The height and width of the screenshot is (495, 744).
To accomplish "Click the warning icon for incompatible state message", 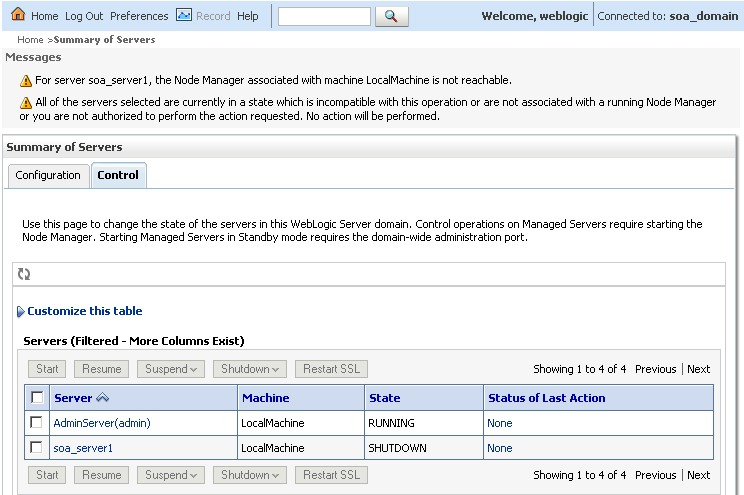I will 26,103.
